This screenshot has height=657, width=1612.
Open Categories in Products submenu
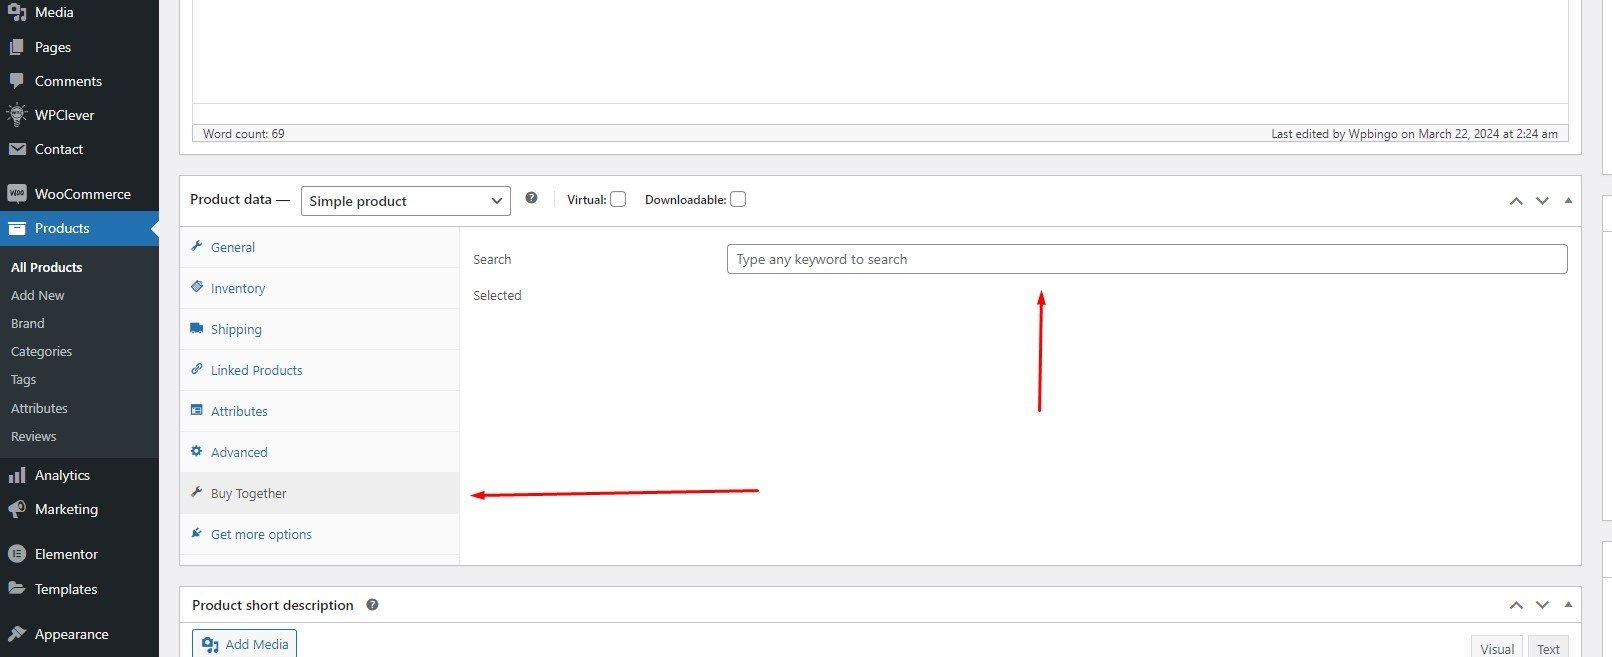[41, 352]
